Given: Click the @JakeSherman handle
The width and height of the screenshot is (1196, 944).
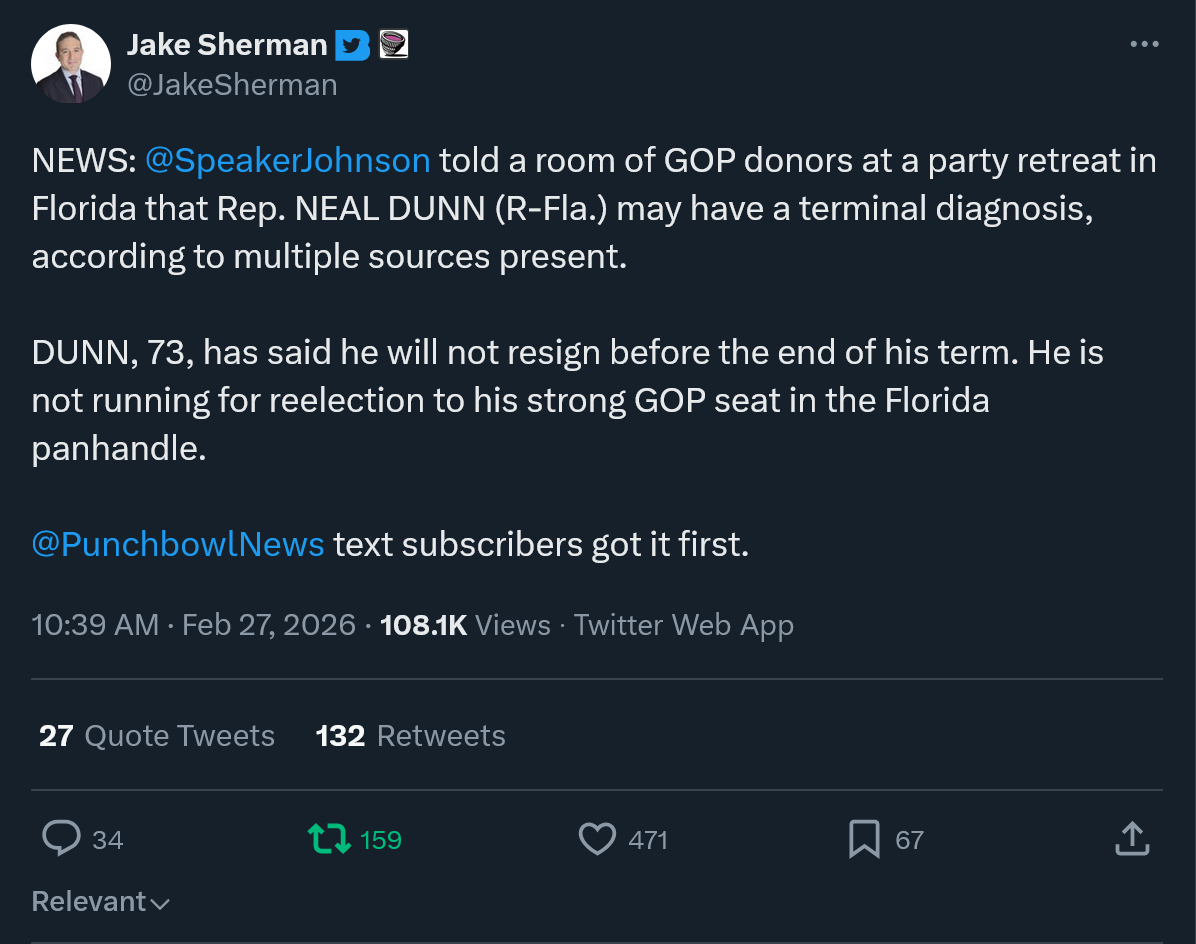Looking at the screenshot, I should click(x=232, y=85).
